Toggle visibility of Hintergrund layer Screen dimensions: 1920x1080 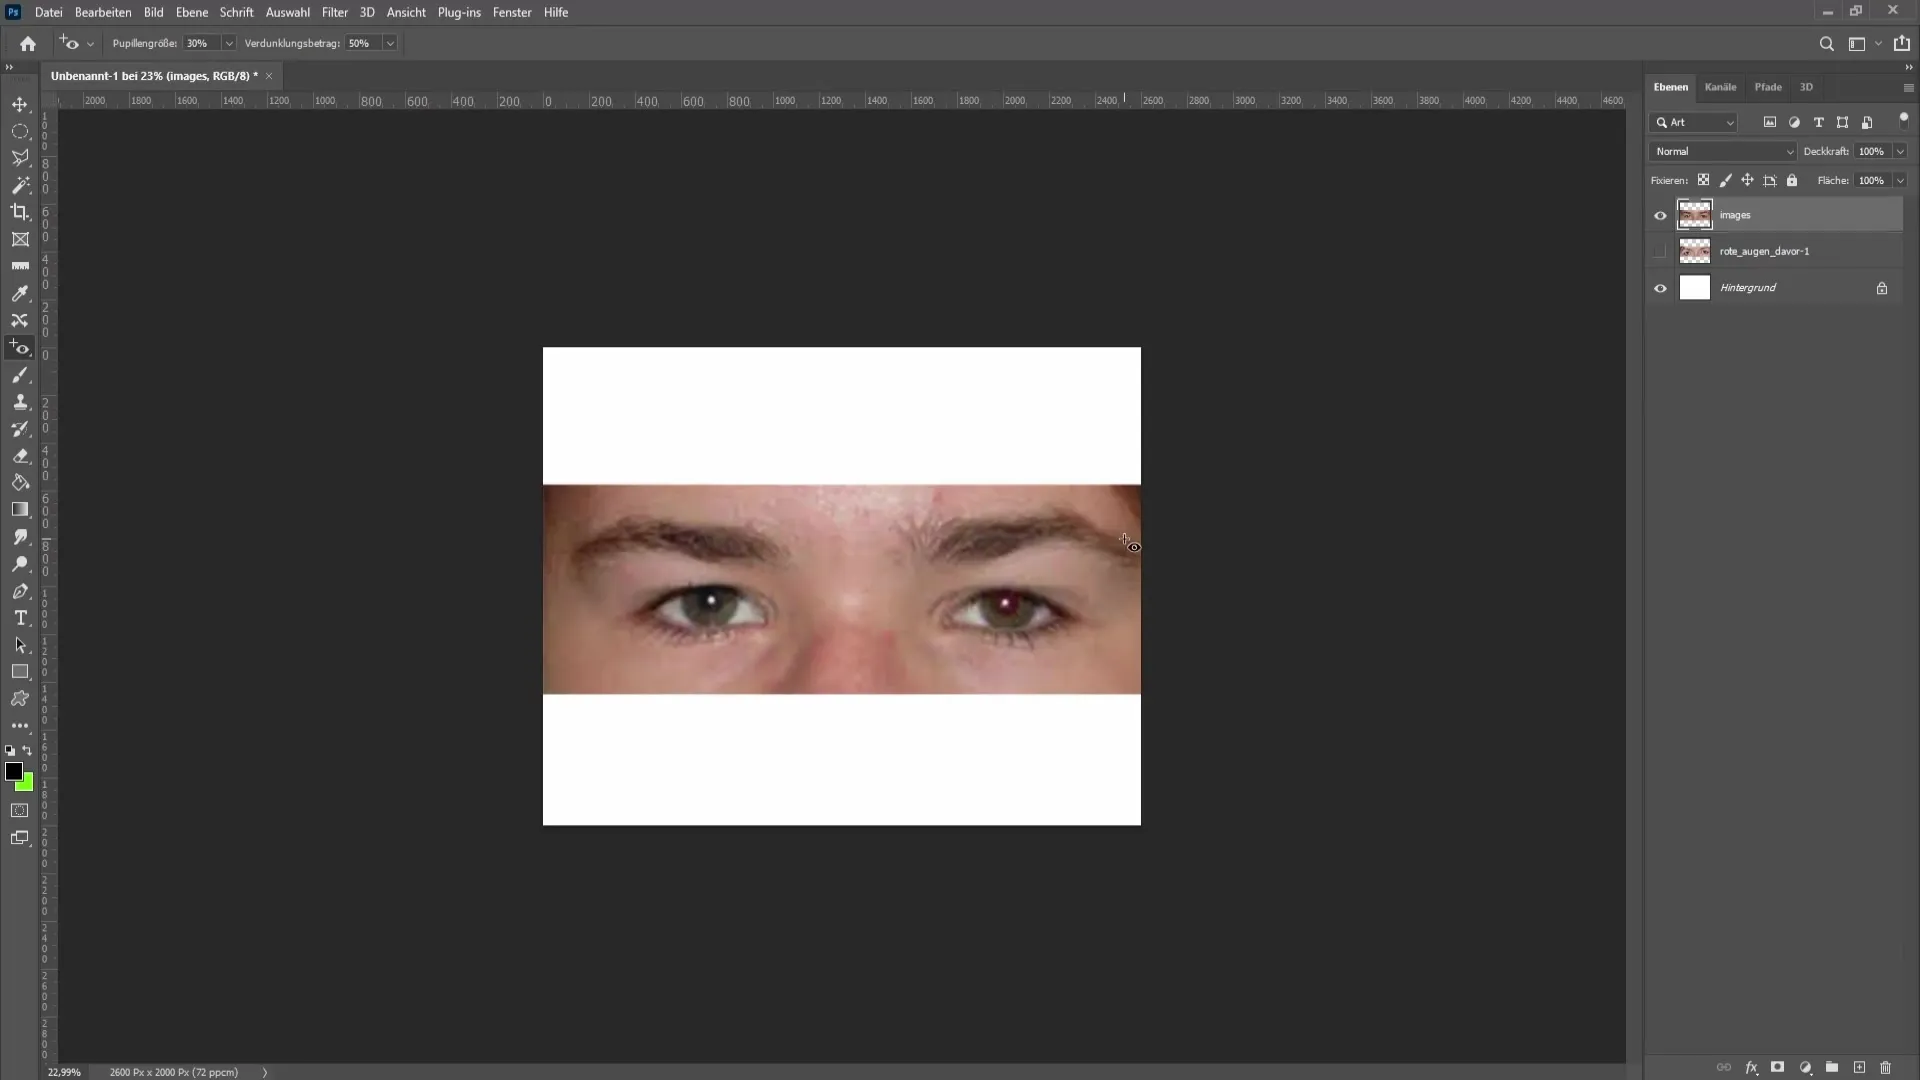1660,287
